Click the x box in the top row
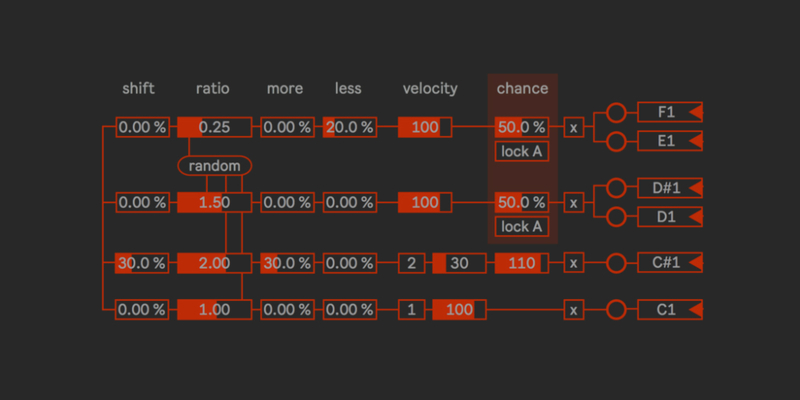Viewport: 800px width, 400px height. (x=574, y=127)
